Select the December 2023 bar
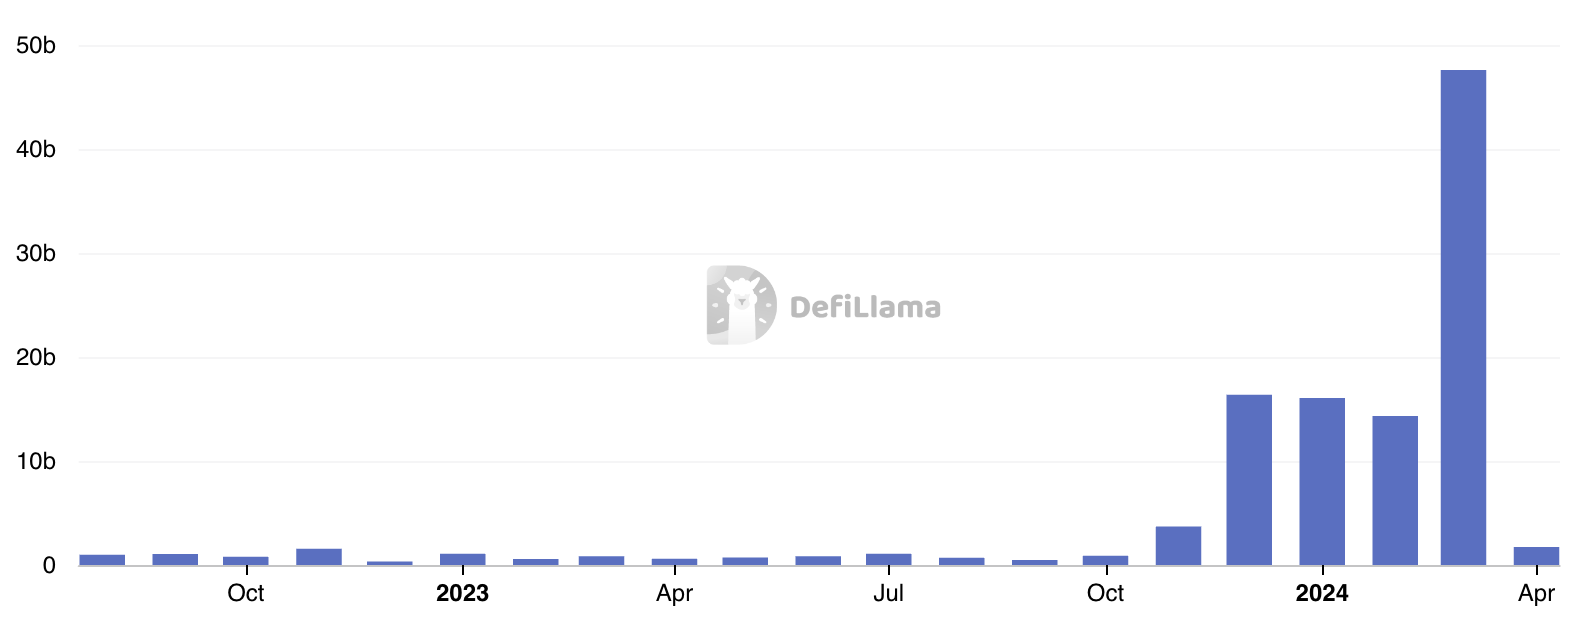Screen dimensions: 1570x624 pyautogui.click(x=1249, y=480)
